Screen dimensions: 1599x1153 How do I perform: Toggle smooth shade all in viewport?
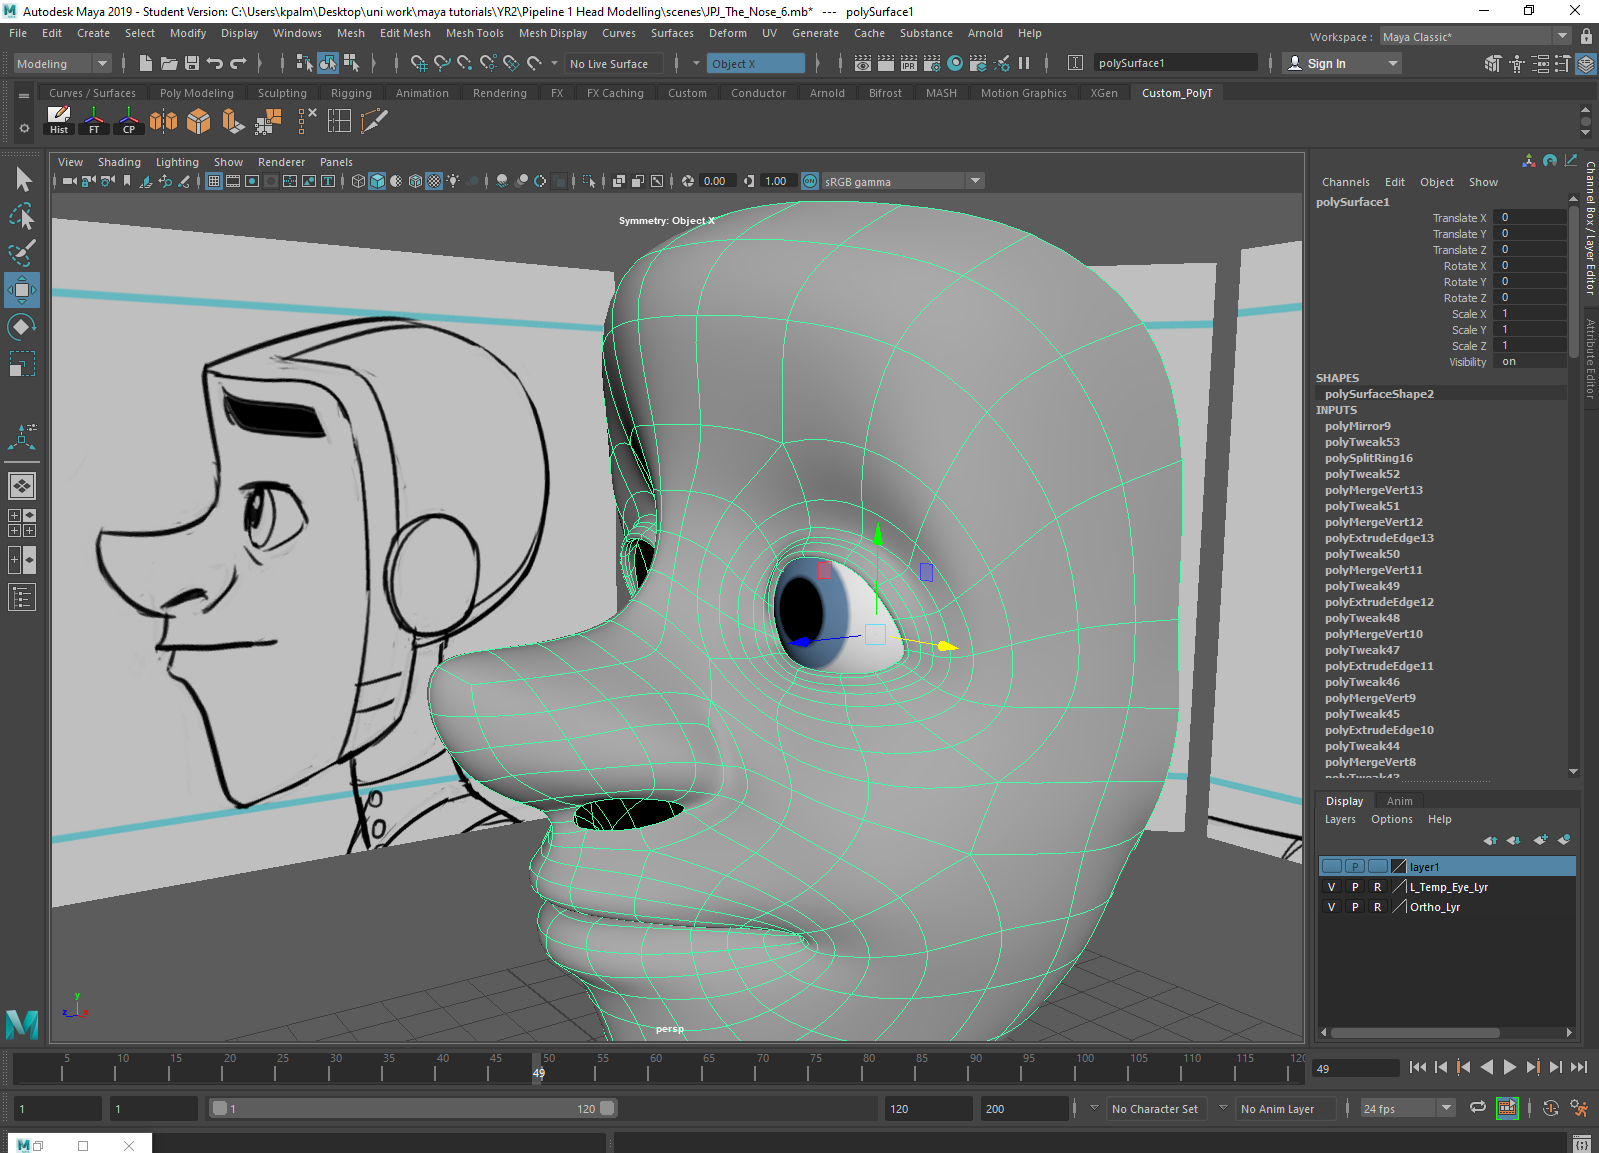tap(377, 181)
